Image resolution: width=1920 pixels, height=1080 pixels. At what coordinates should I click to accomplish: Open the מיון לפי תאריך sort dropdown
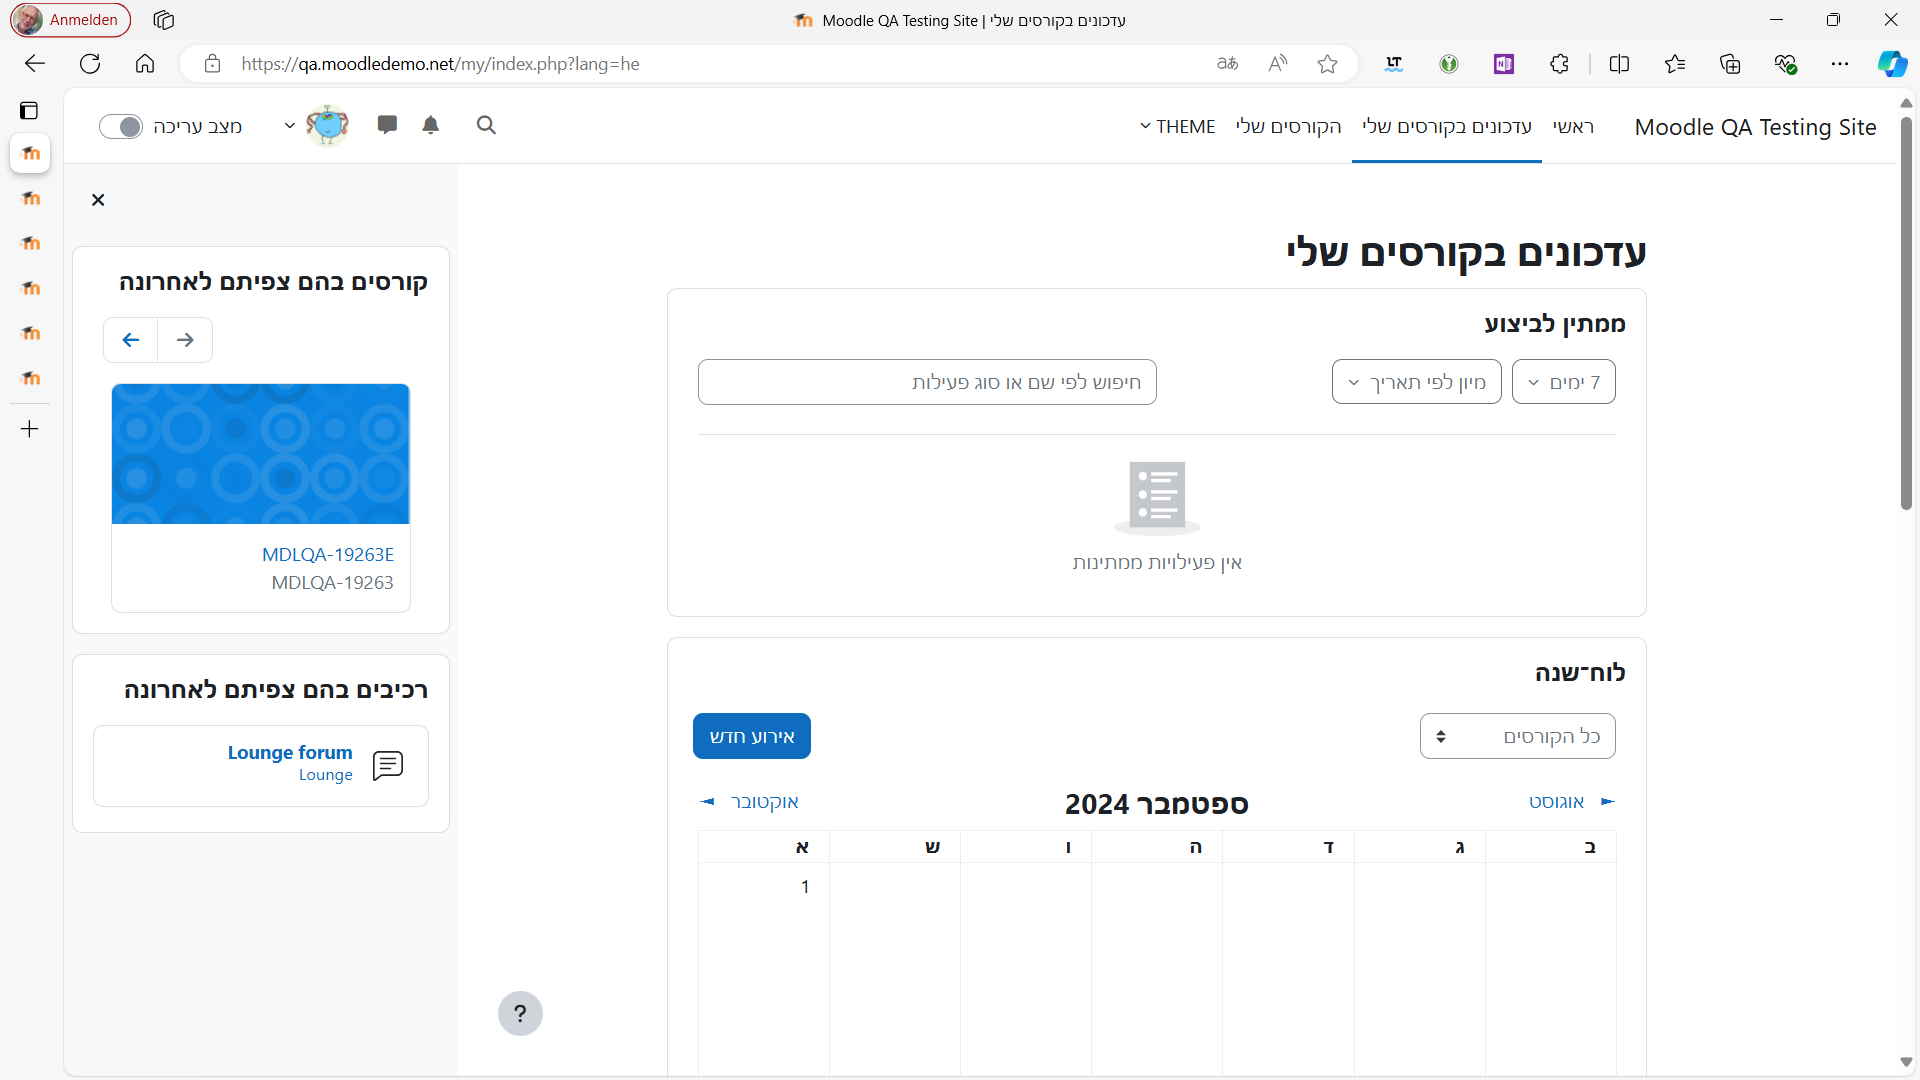click(x=1417, y=382)
